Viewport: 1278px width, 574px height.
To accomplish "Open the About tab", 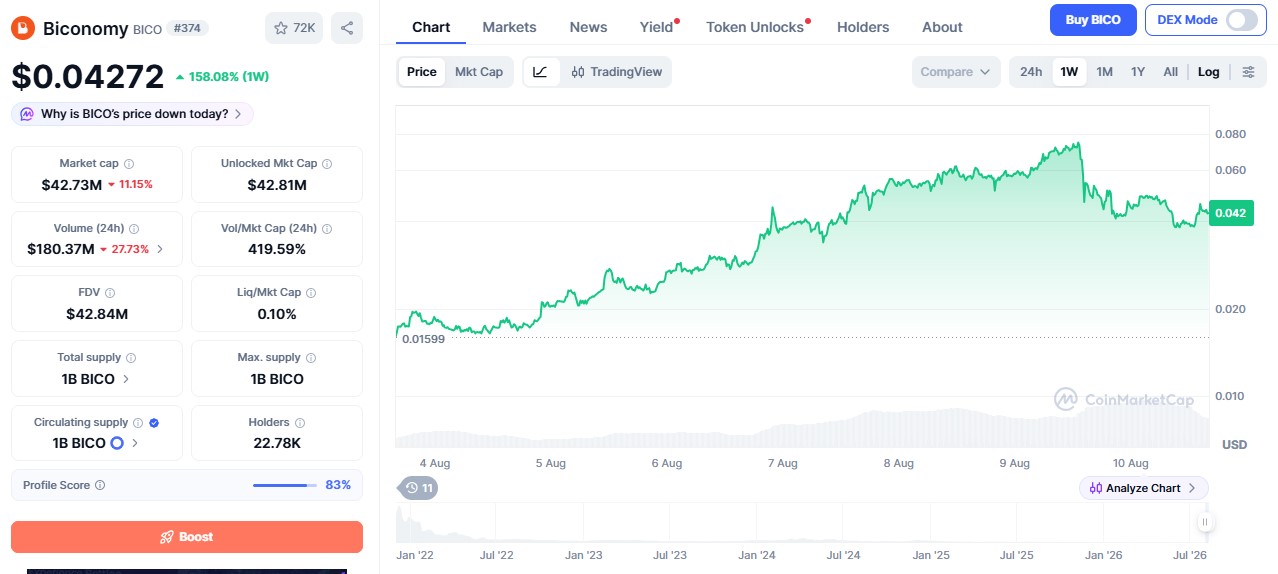I will click(x=942, y=27).
